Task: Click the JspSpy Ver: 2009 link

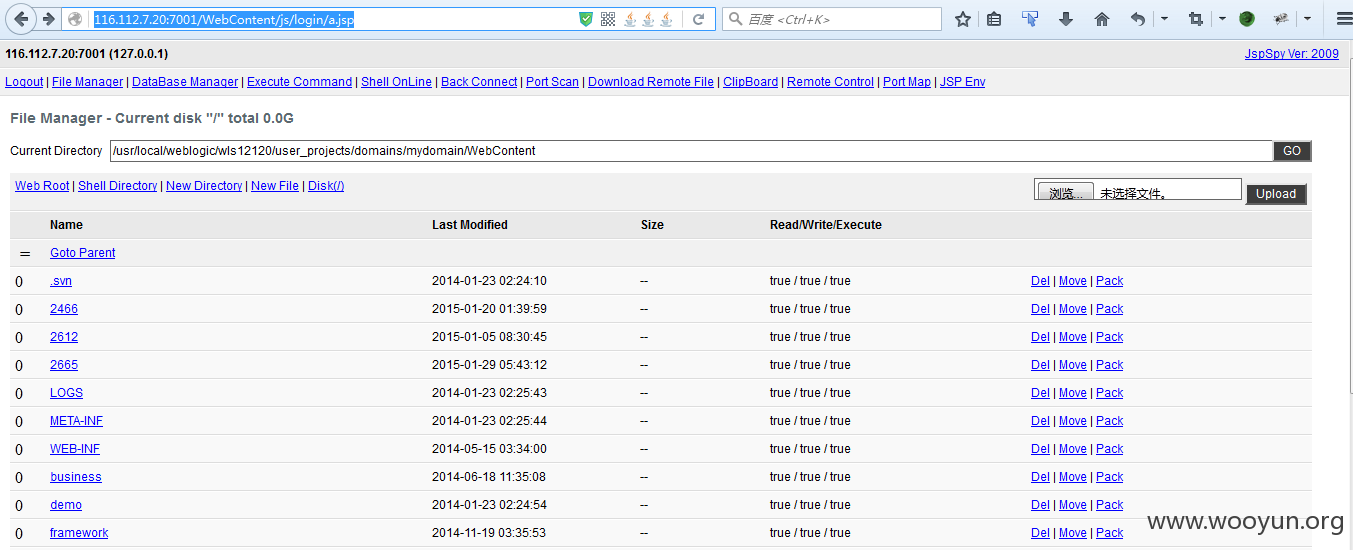Action: pos(1291,54)
